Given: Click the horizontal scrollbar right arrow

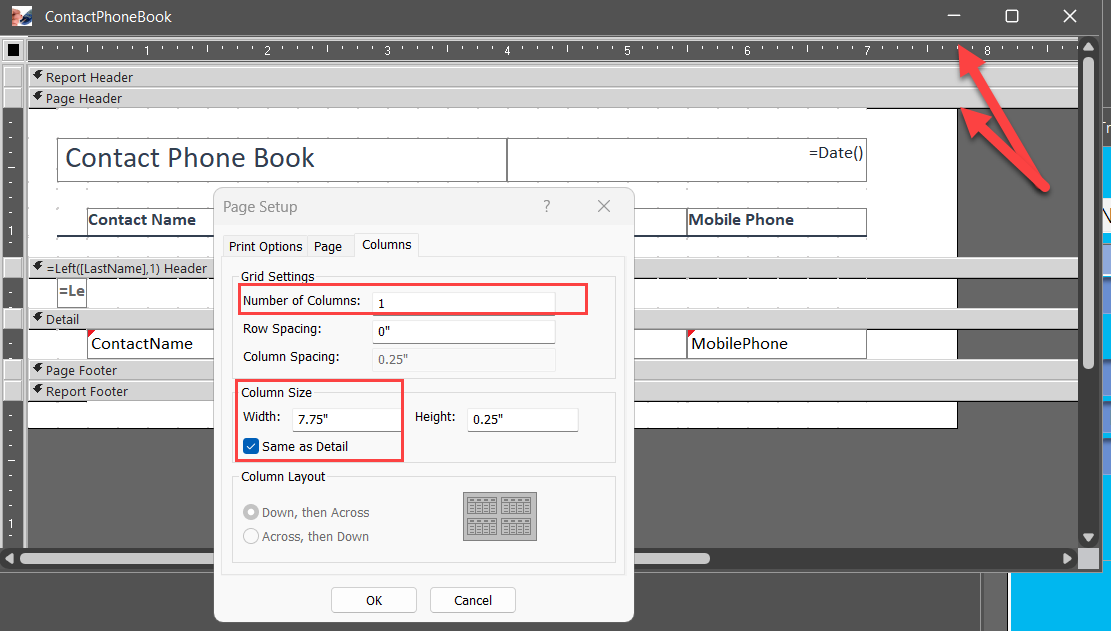Looking at the screenshot, I should click(x=1068, y=558).
